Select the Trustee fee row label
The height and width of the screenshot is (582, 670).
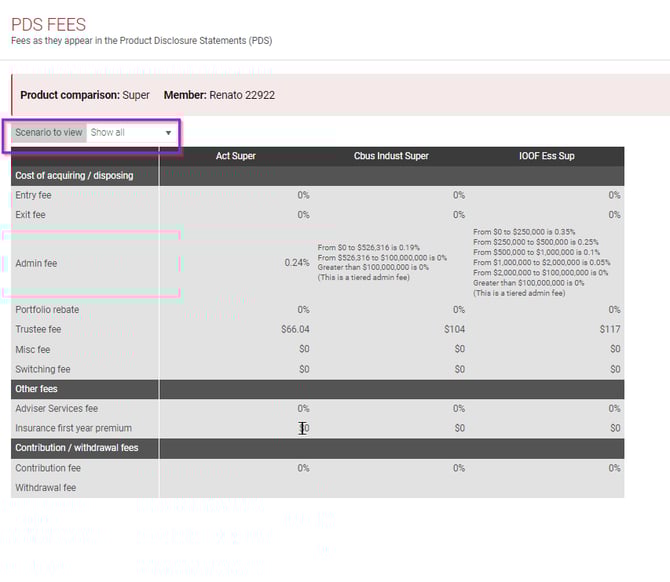(38, 329)
